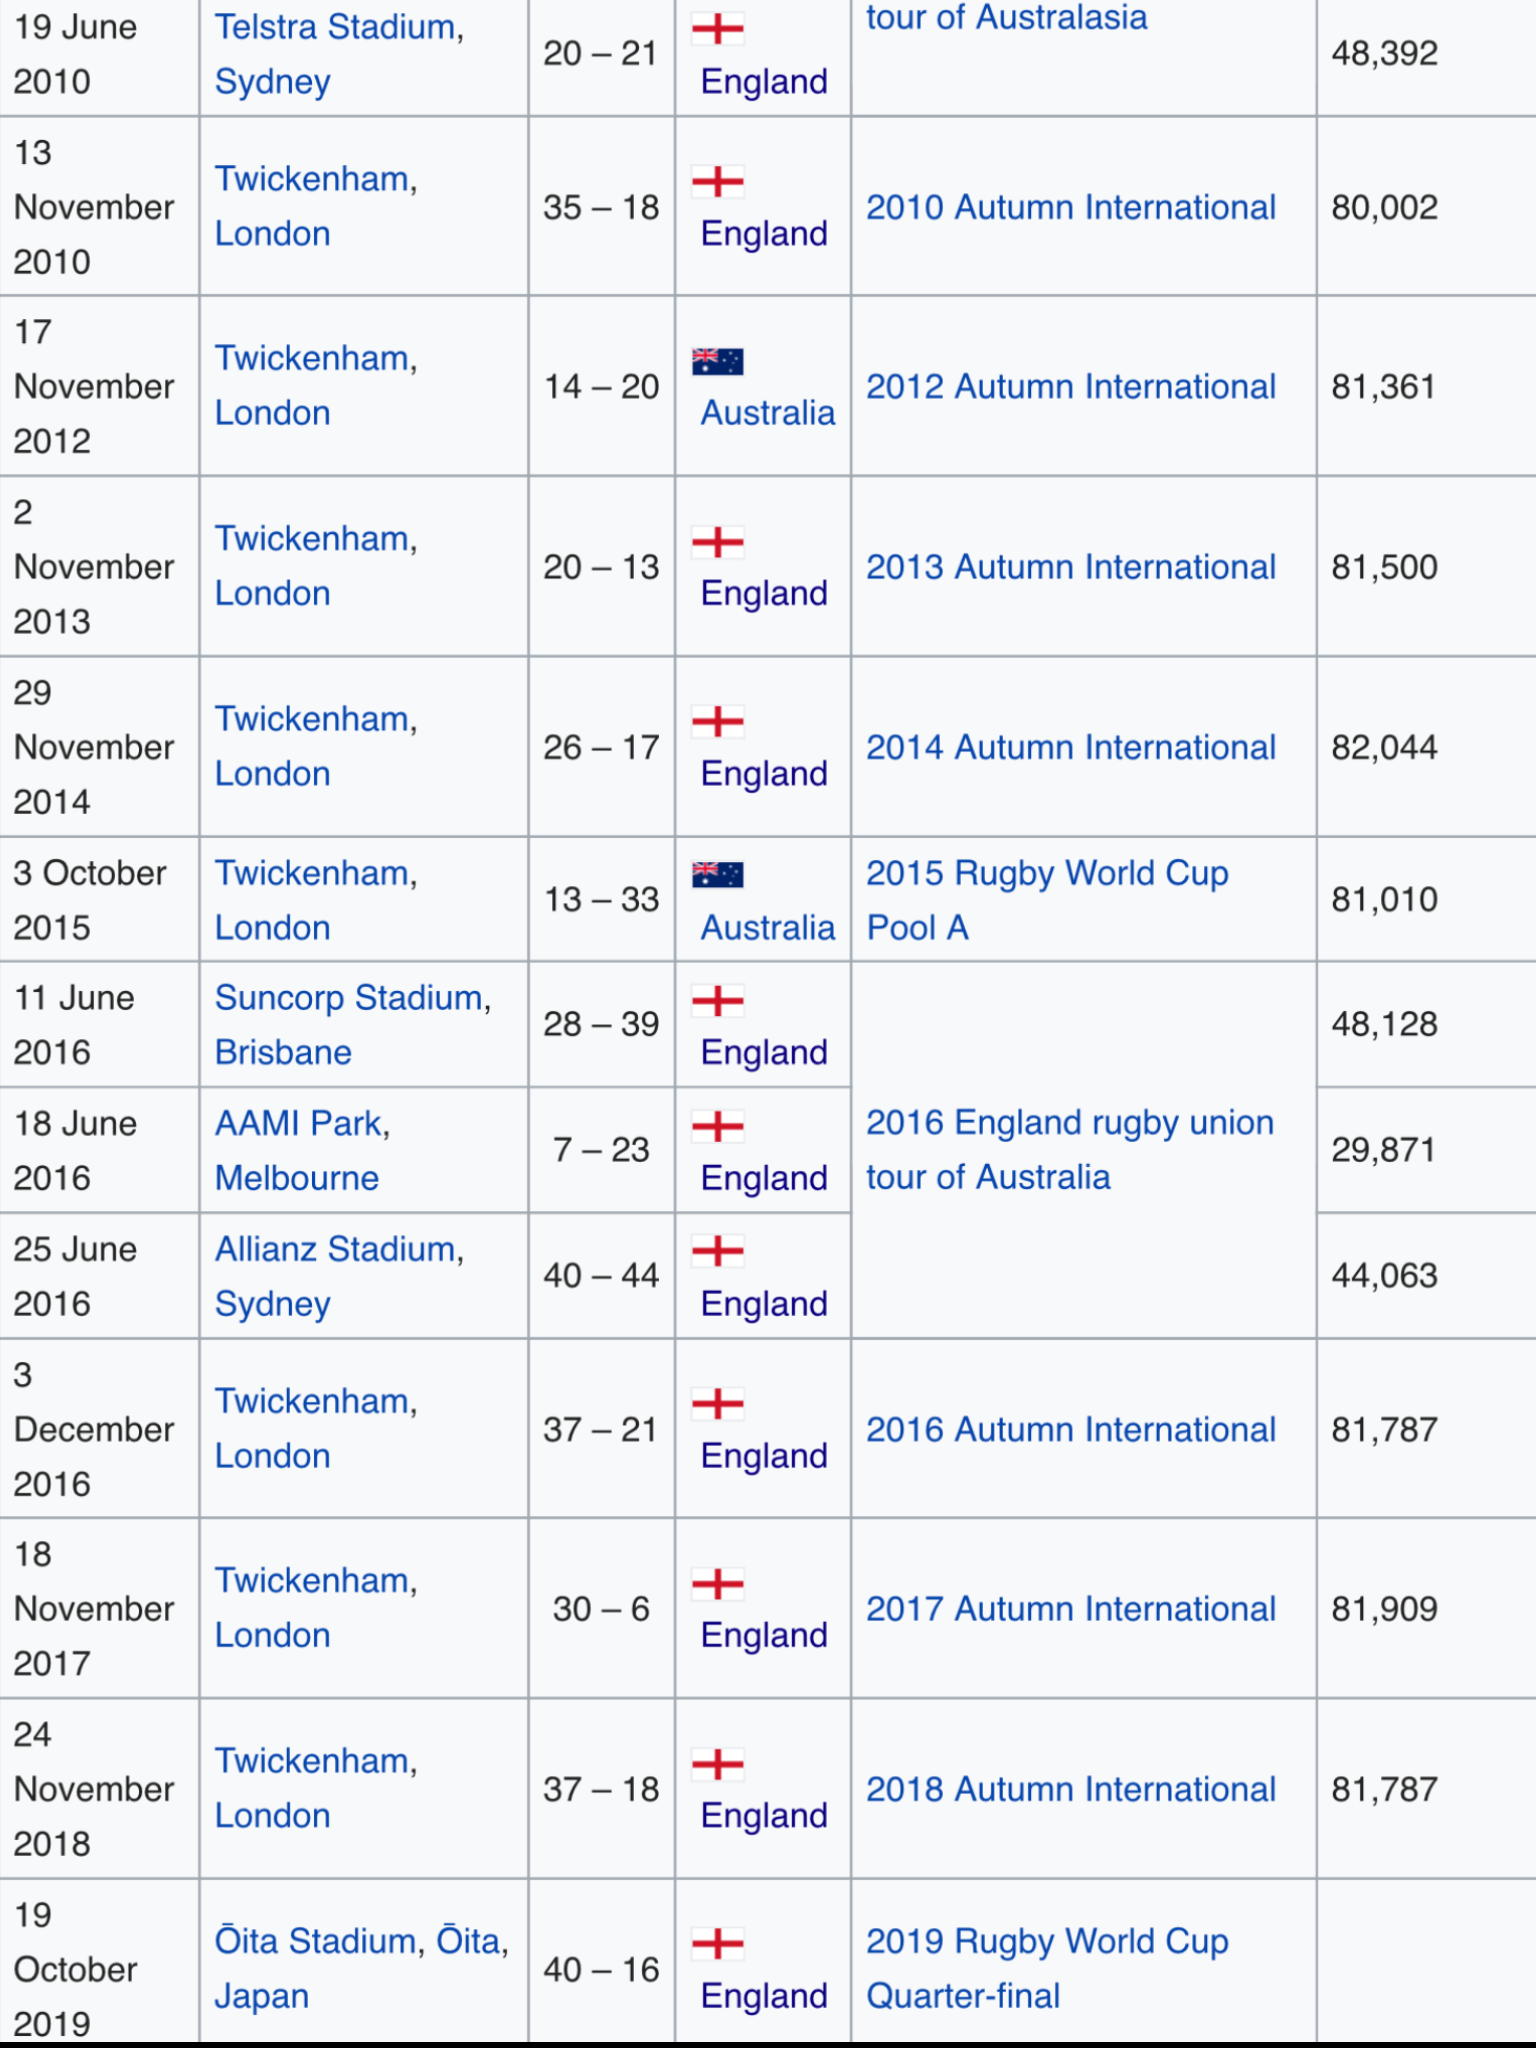Select the attendance value 80,002

[x=1384, y=207]
